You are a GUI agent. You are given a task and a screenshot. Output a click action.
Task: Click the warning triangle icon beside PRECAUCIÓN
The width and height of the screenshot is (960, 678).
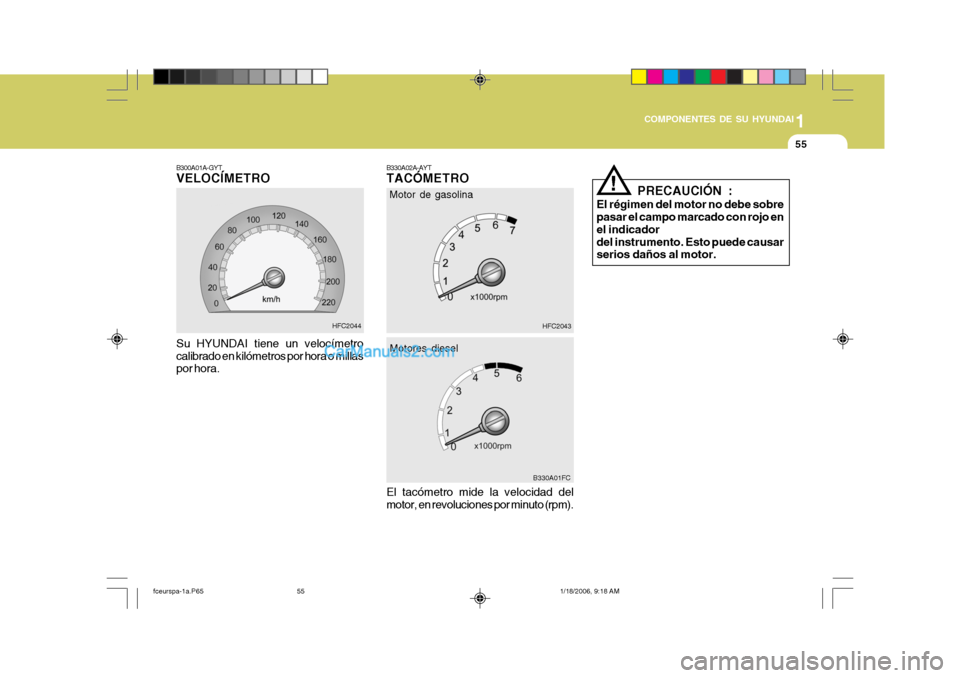tap(613, 181)
